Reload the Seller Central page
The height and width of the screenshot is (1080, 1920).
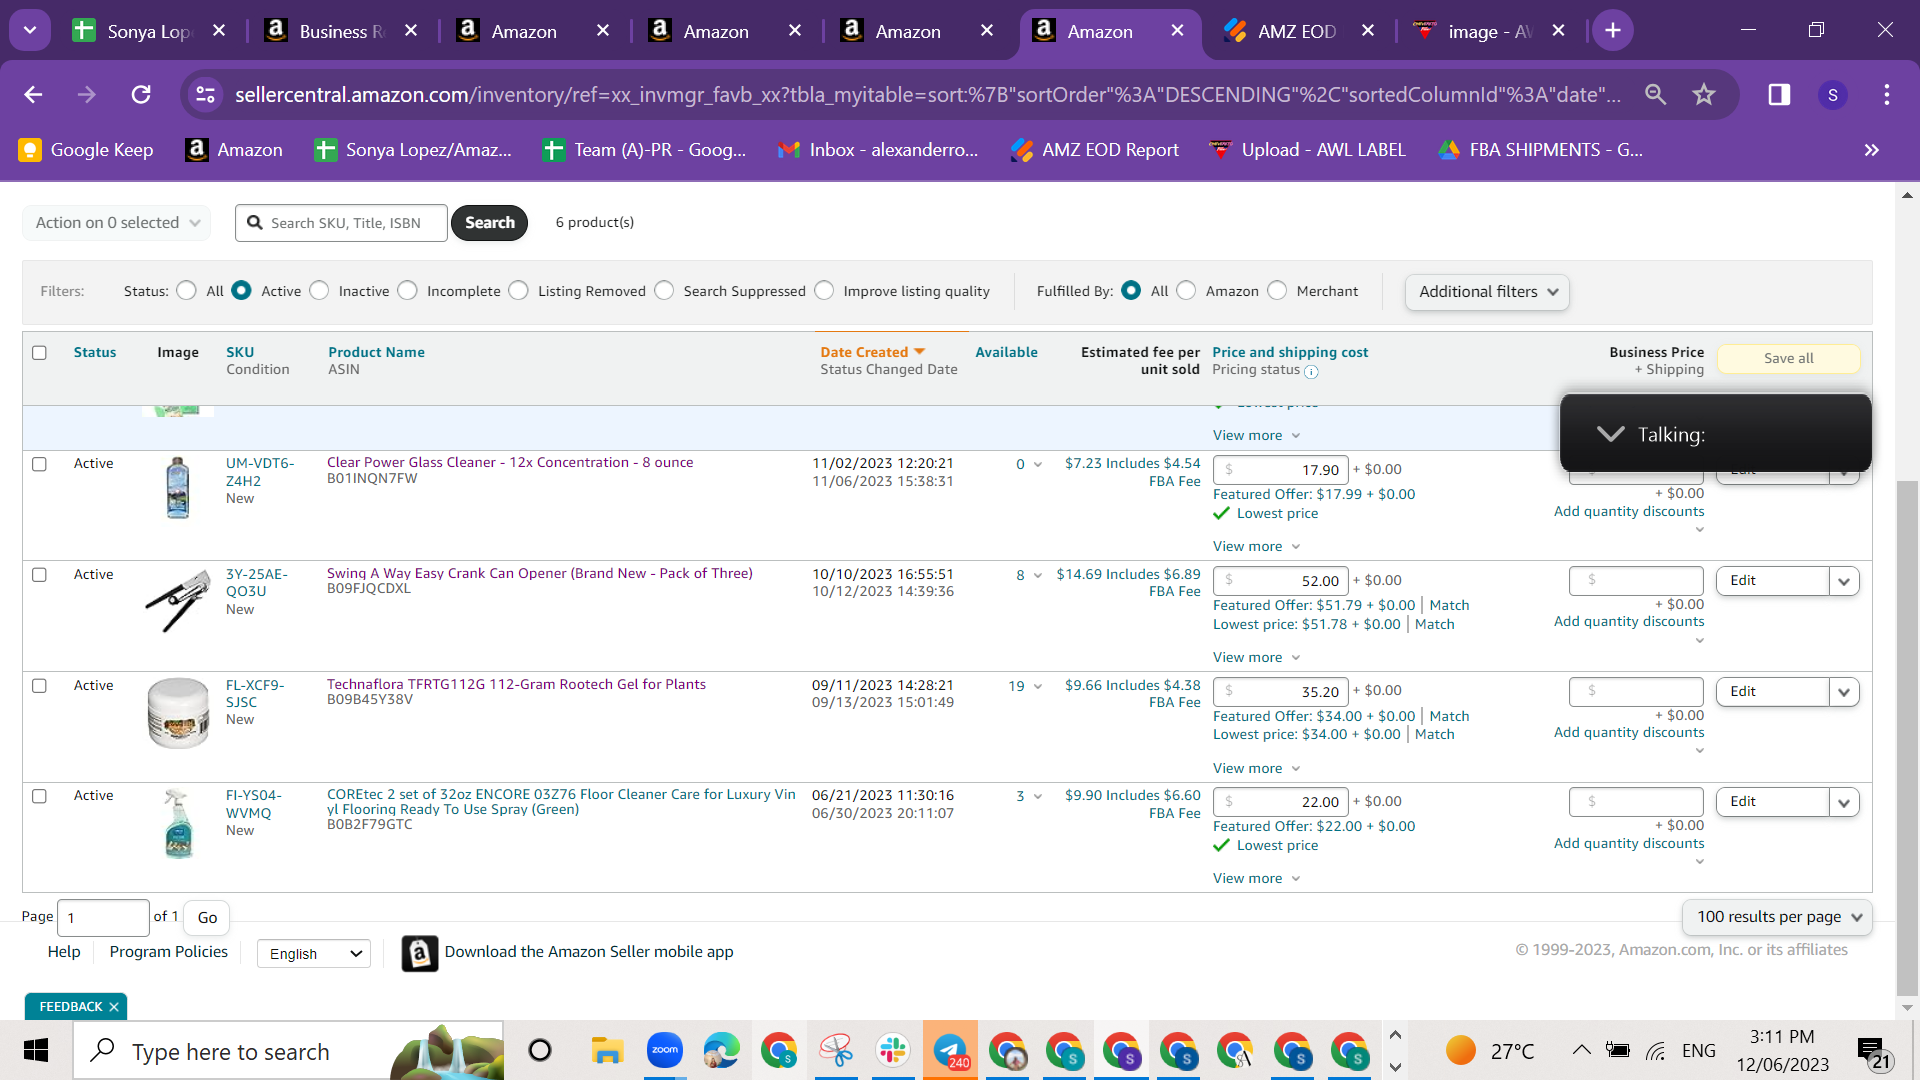(141, 94)
